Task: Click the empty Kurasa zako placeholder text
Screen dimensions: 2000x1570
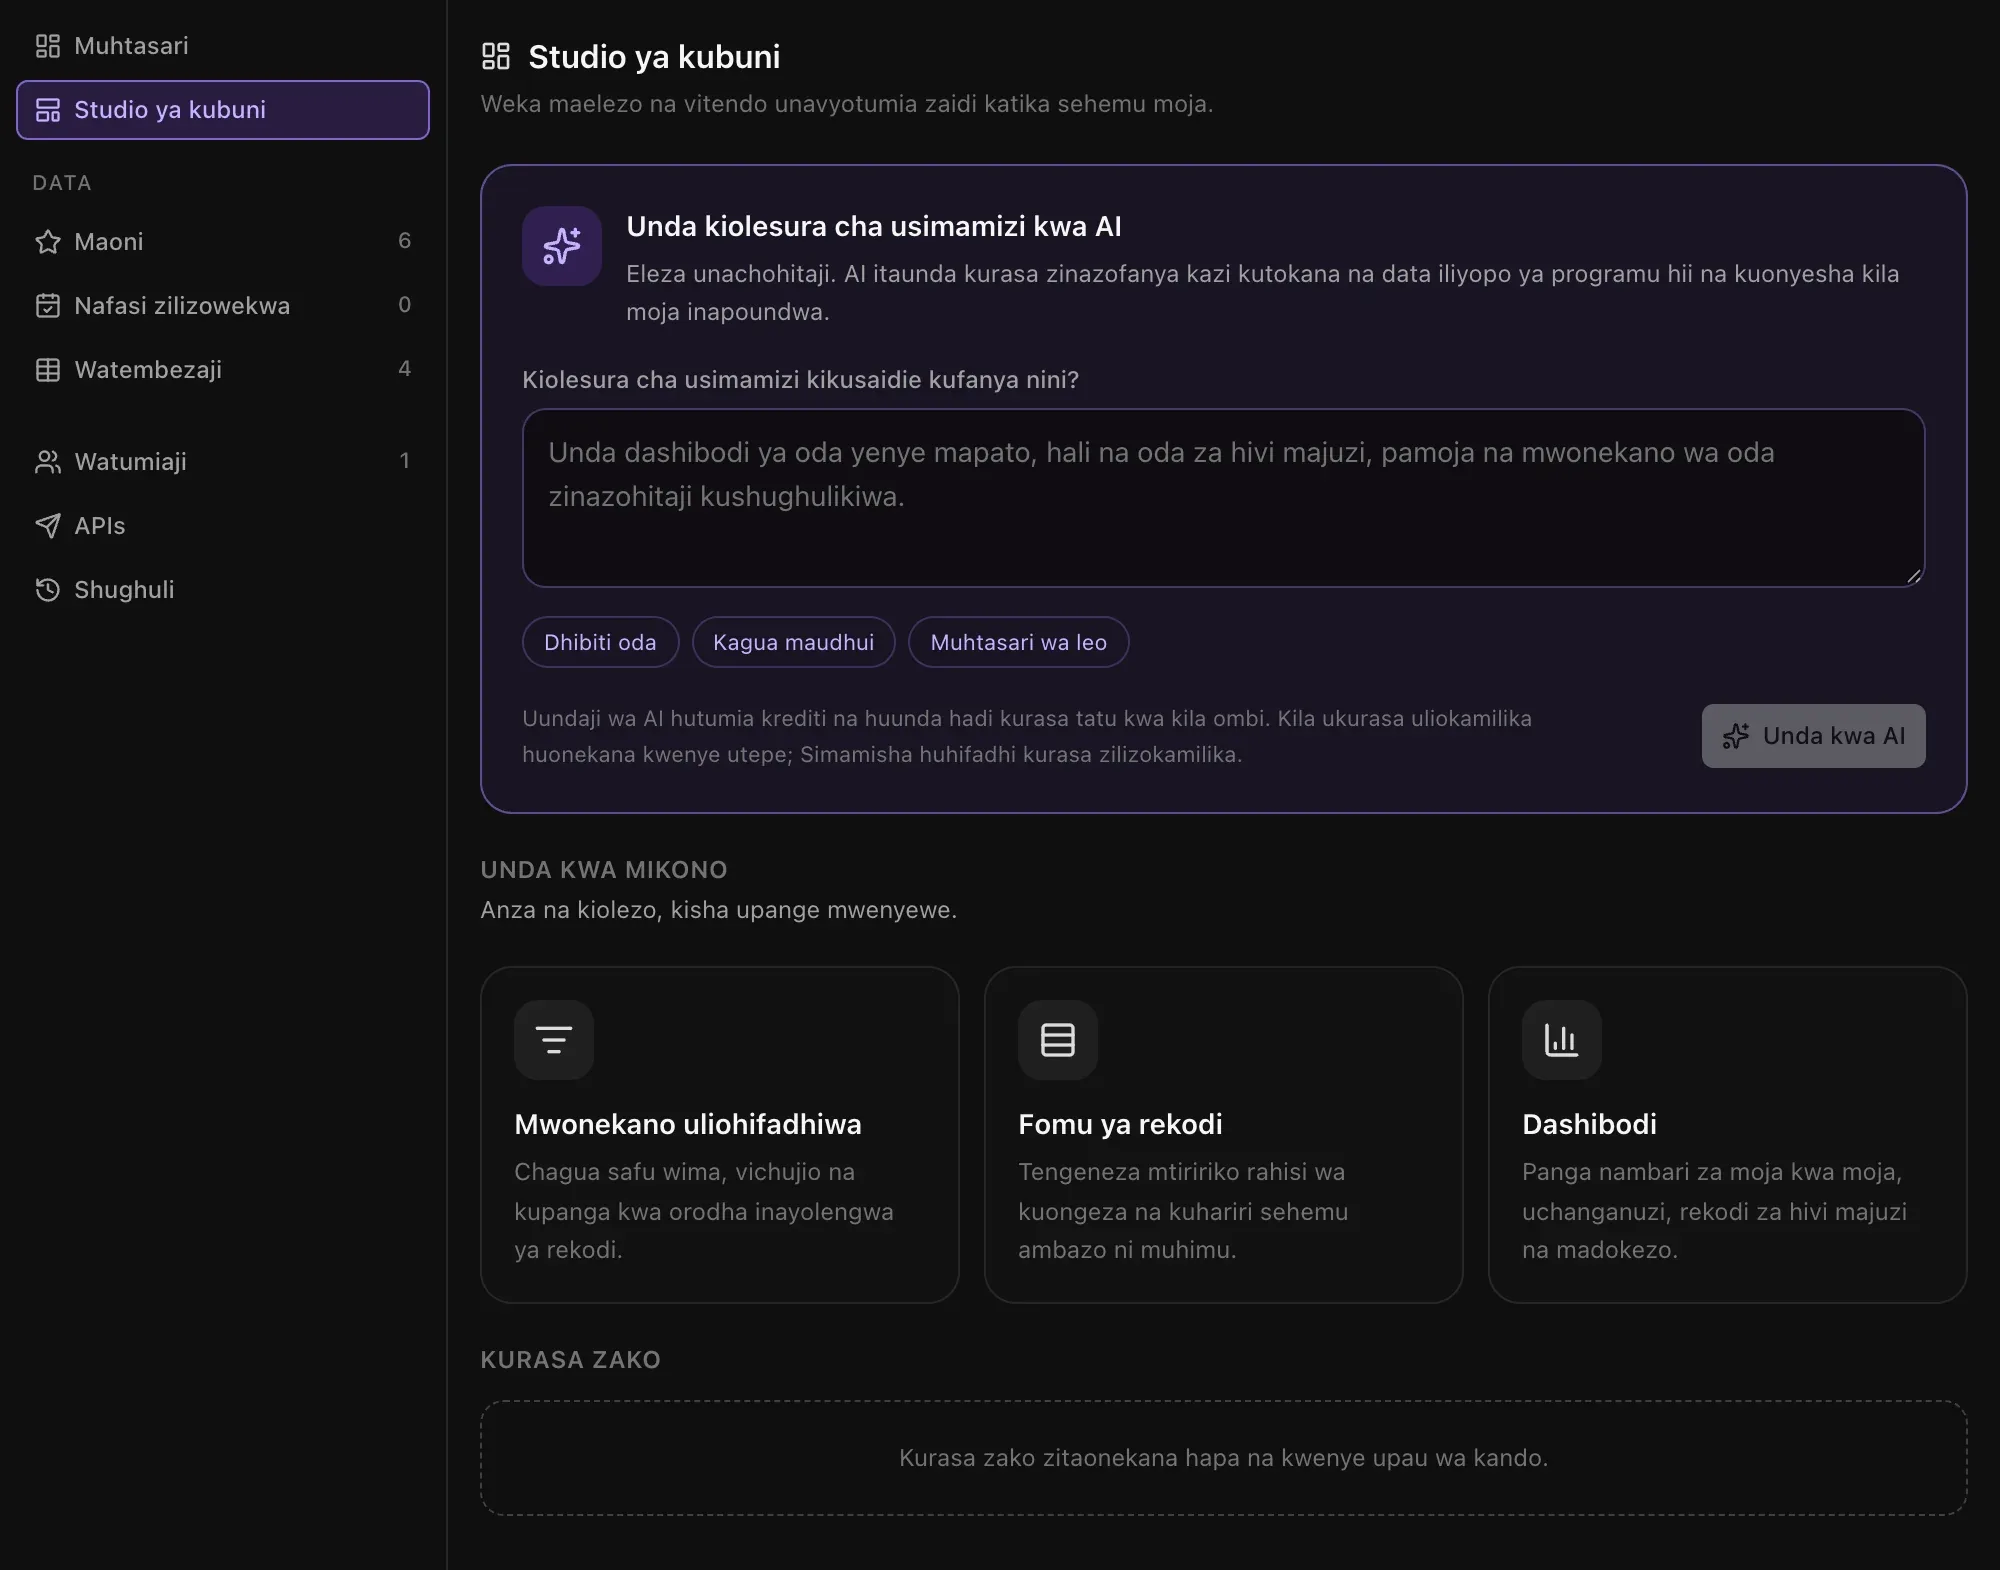Action: click(1223, 1458)
